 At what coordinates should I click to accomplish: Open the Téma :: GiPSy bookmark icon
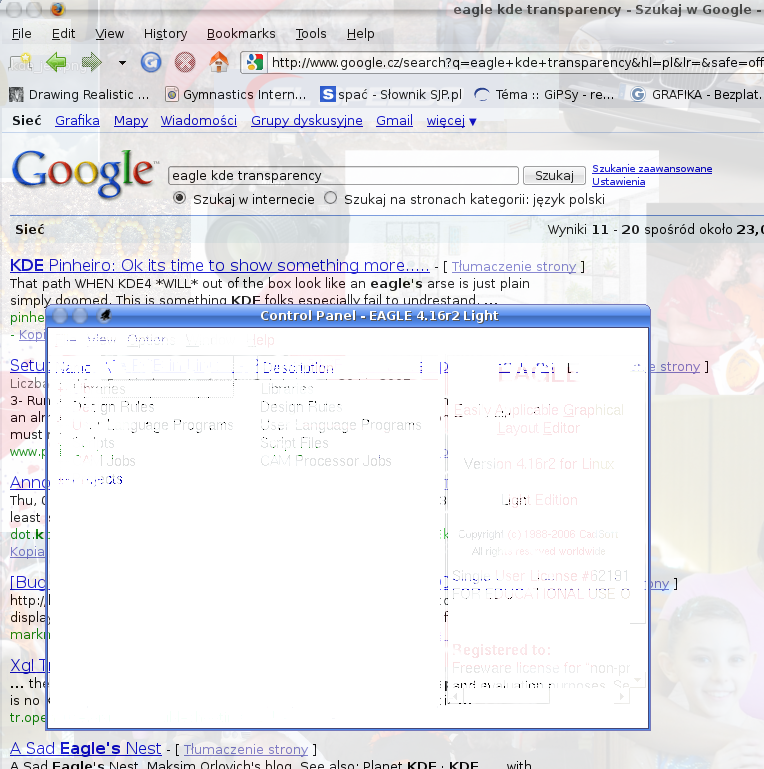coord(482,95)
